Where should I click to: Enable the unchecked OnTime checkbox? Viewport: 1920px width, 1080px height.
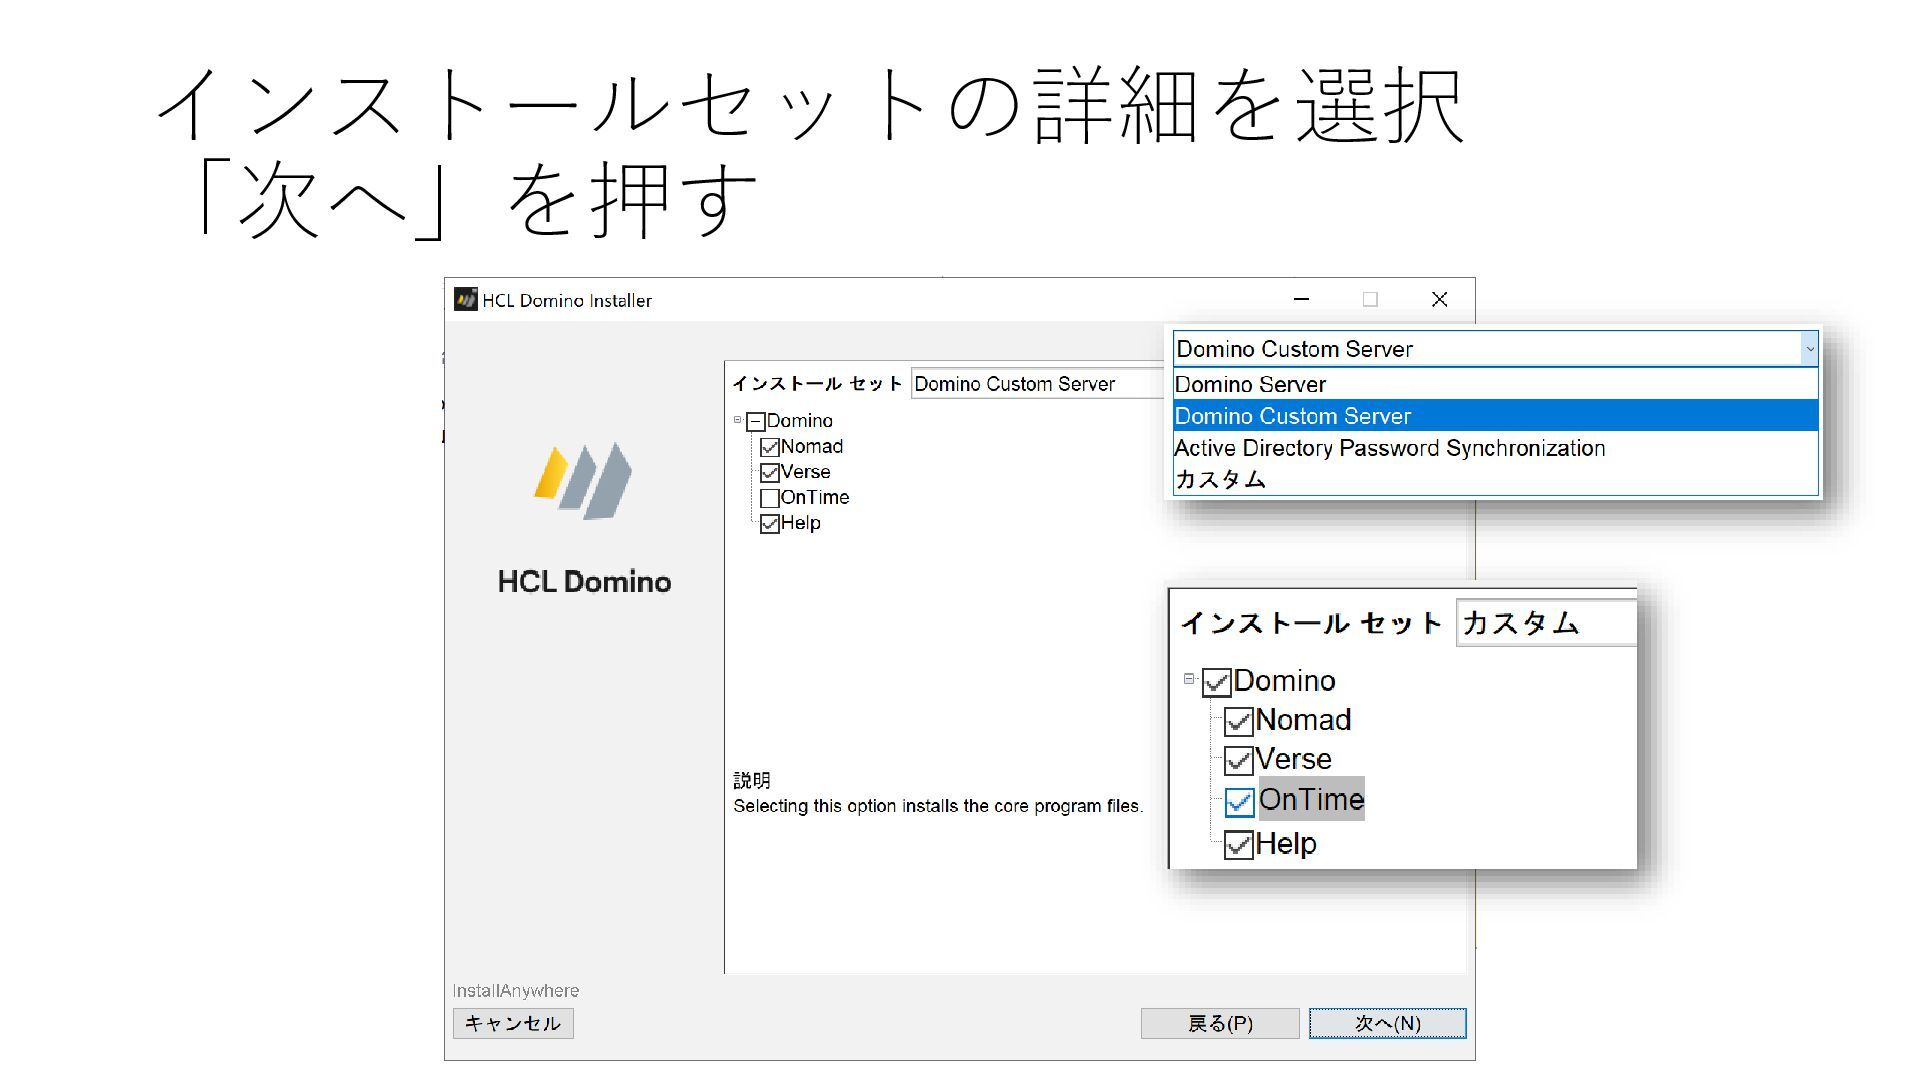pyautogui.click(x=769, y=498)
